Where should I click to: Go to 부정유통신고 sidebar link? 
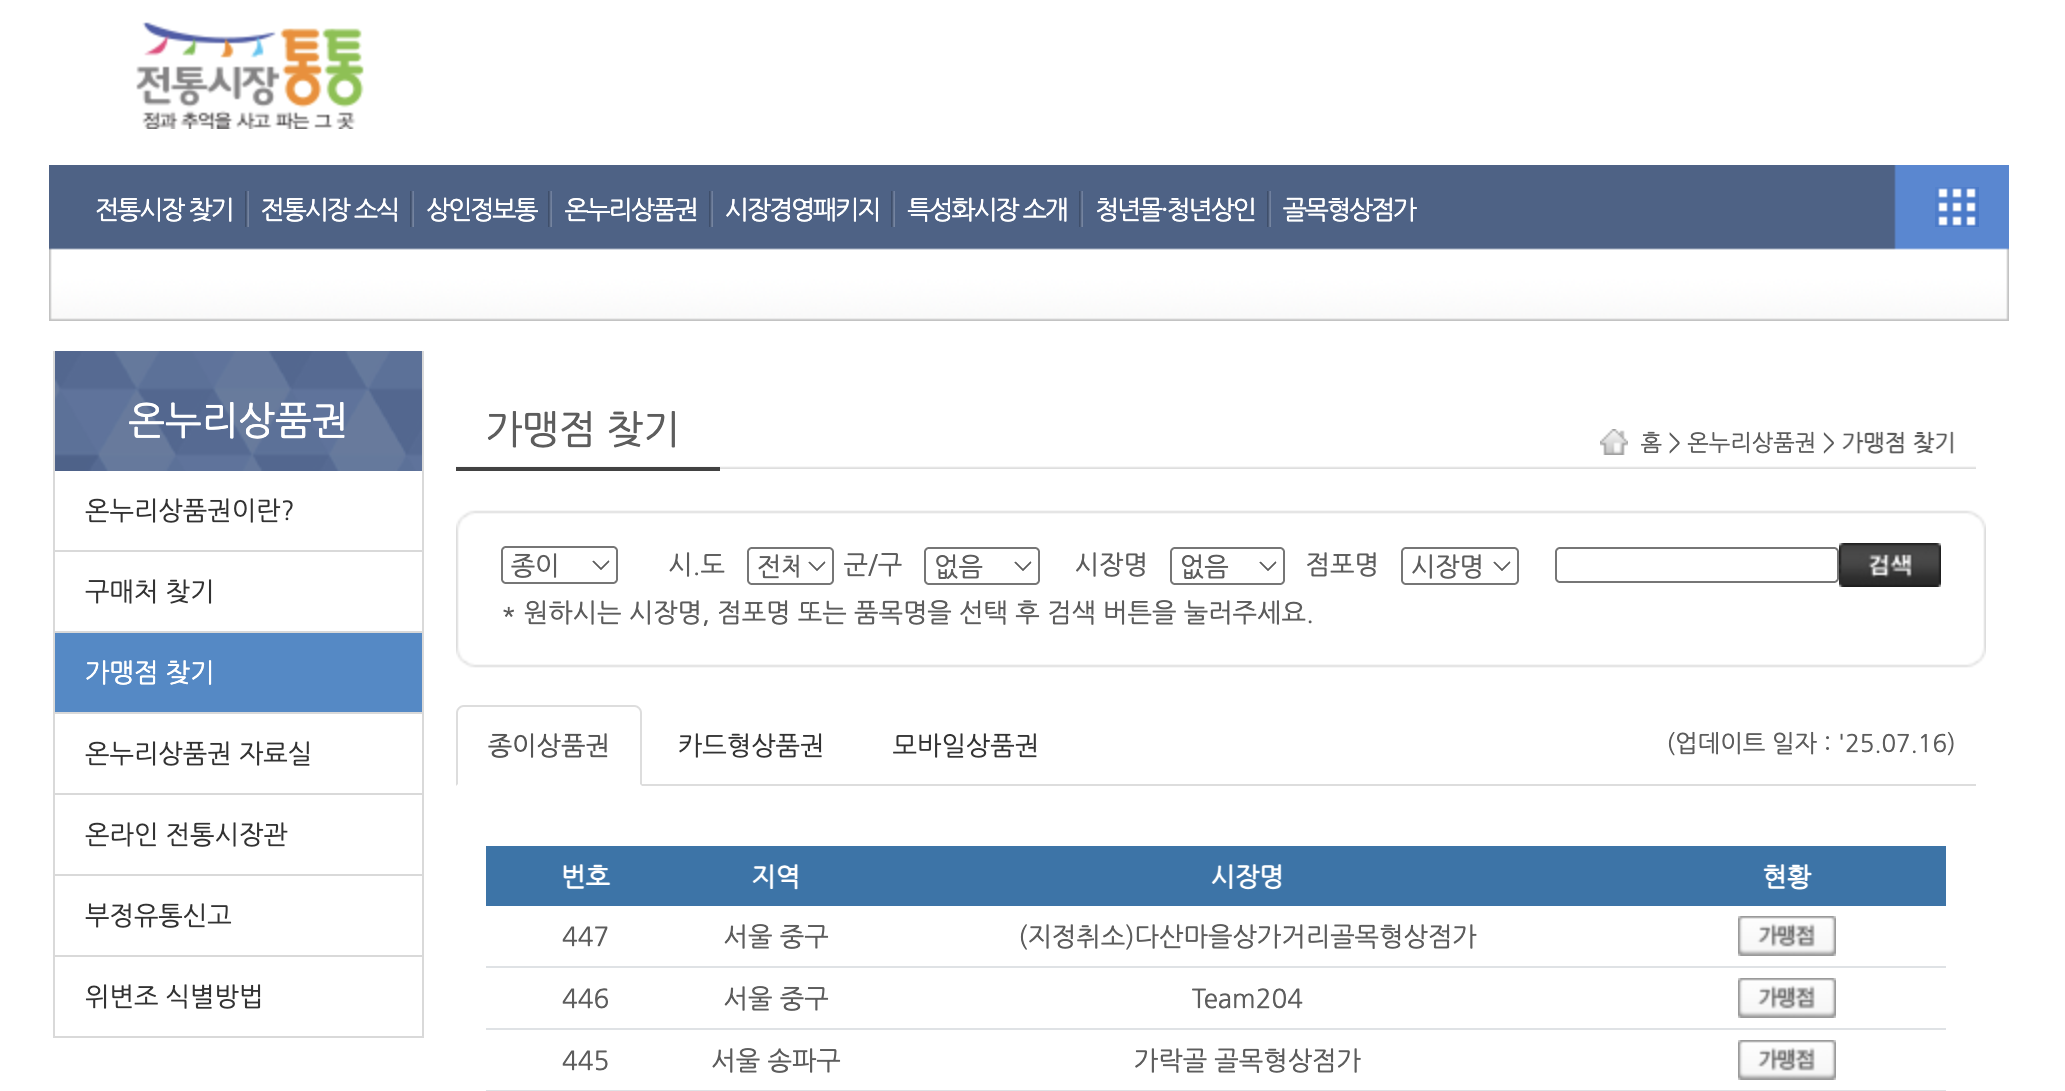pos(158,915)
